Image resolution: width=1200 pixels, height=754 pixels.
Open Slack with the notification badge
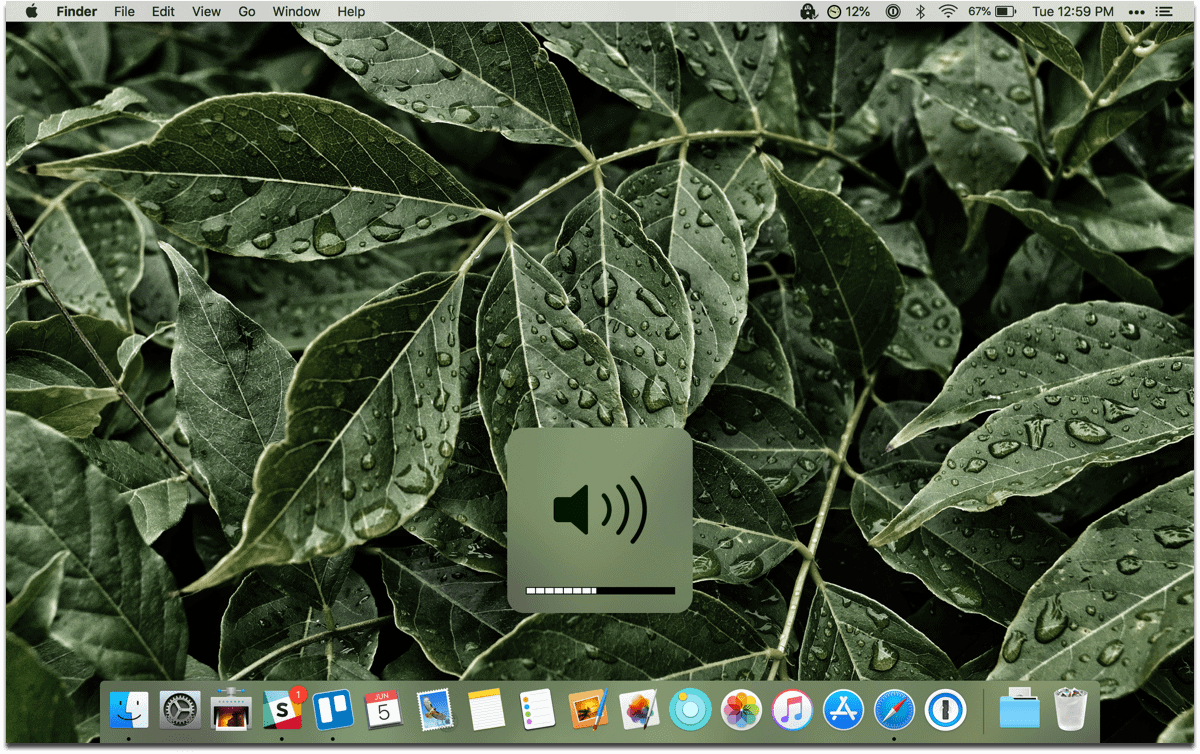pyautogui.click(x=282, y=710)
